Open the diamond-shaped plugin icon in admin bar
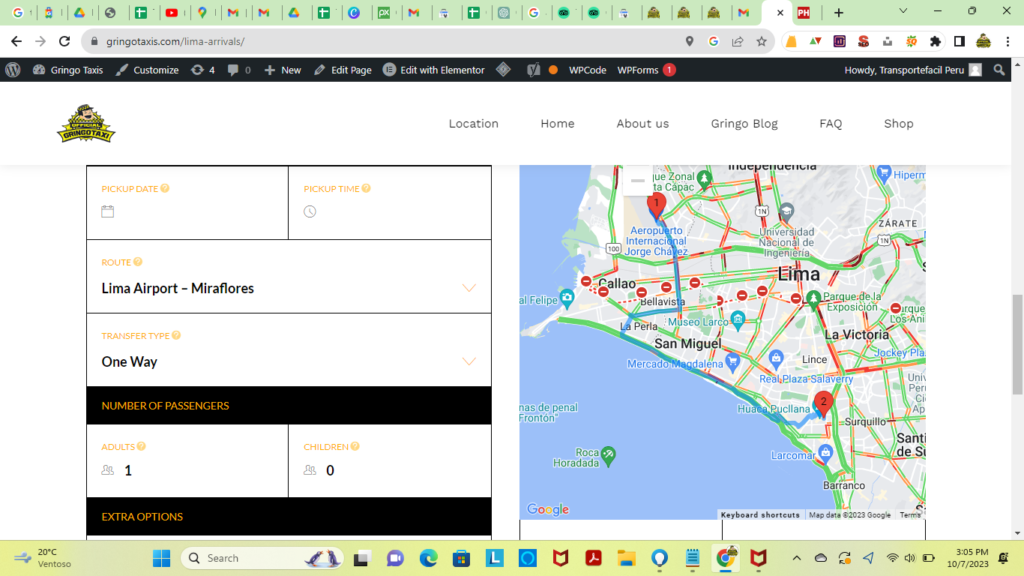The height and width of the screenshot is (576, 1024). (x=504, y=69)
